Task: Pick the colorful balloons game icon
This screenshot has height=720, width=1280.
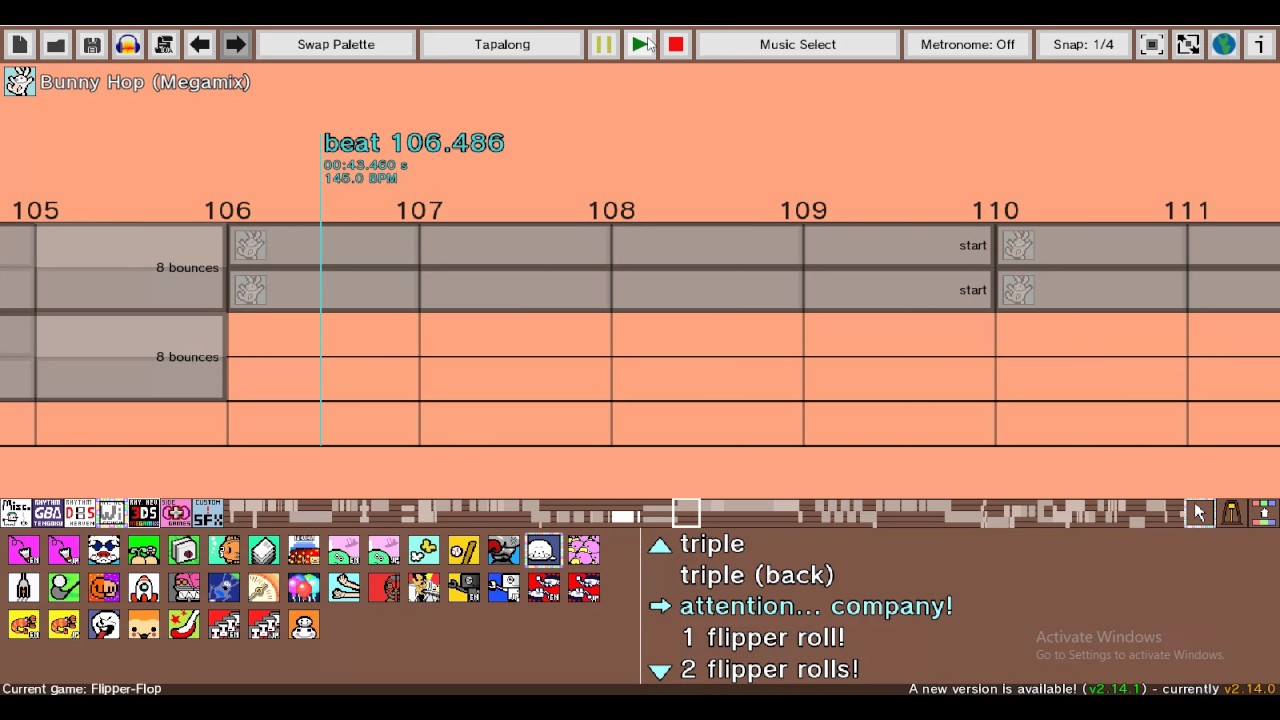Action: pos(304,587)
